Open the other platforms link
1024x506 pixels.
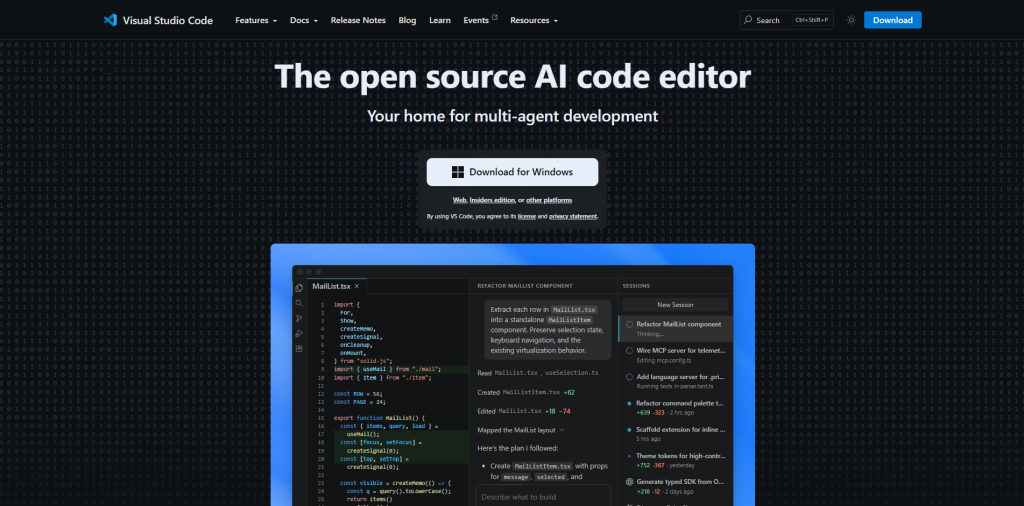(x=549, y=200)
